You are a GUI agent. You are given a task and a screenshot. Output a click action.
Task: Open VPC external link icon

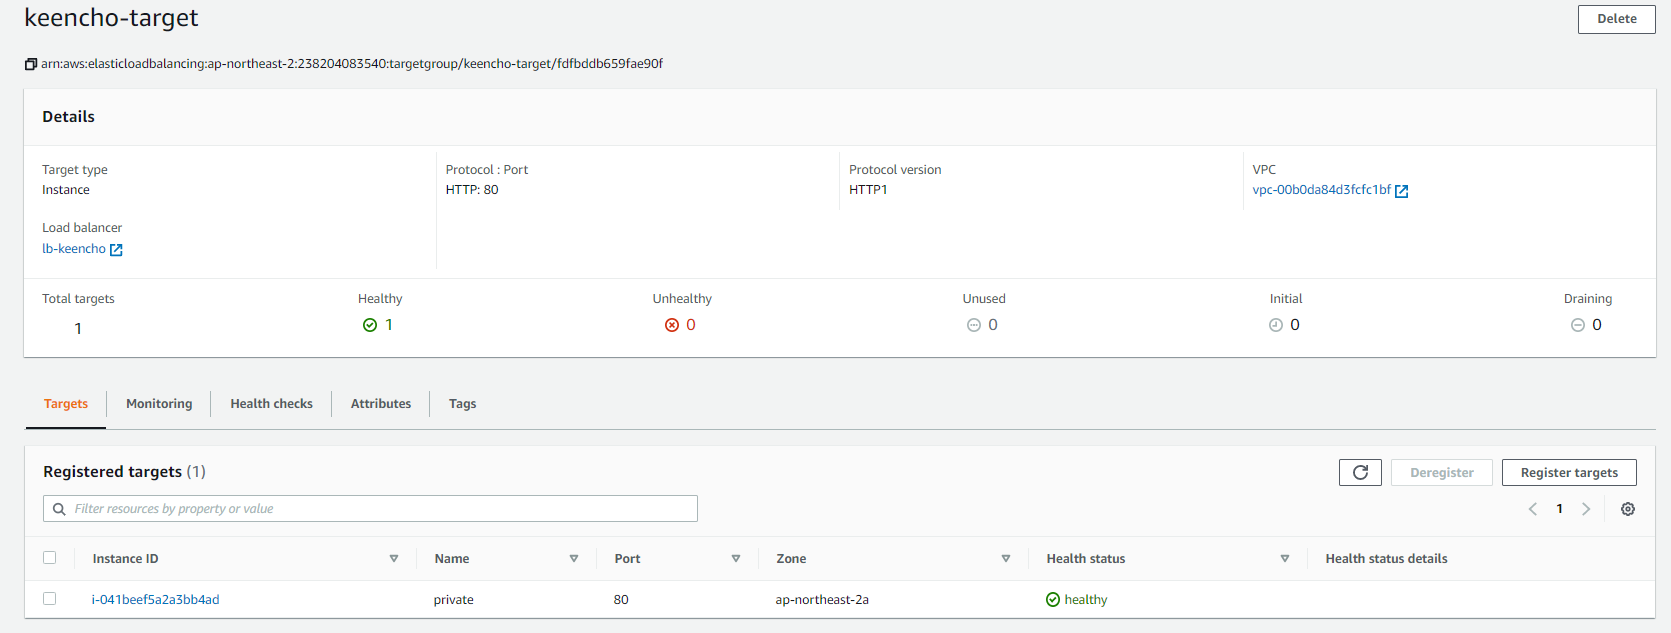pyautogui.click(x=1401, y=191)
